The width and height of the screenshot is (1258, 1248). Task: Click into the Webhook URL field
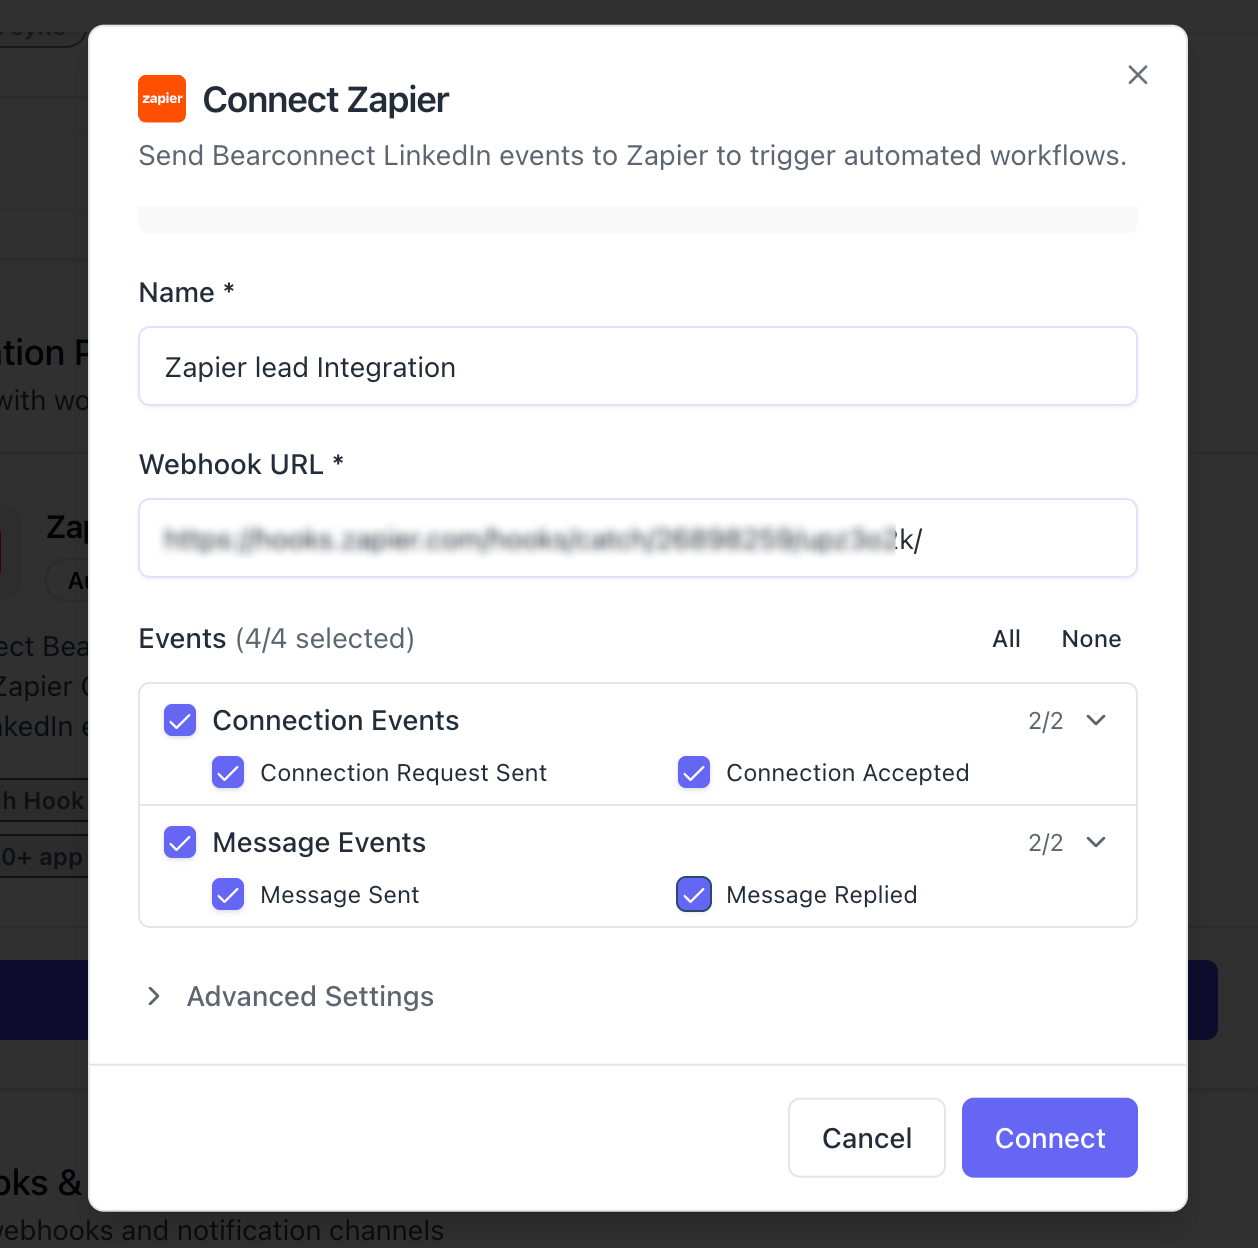[638, 539]
